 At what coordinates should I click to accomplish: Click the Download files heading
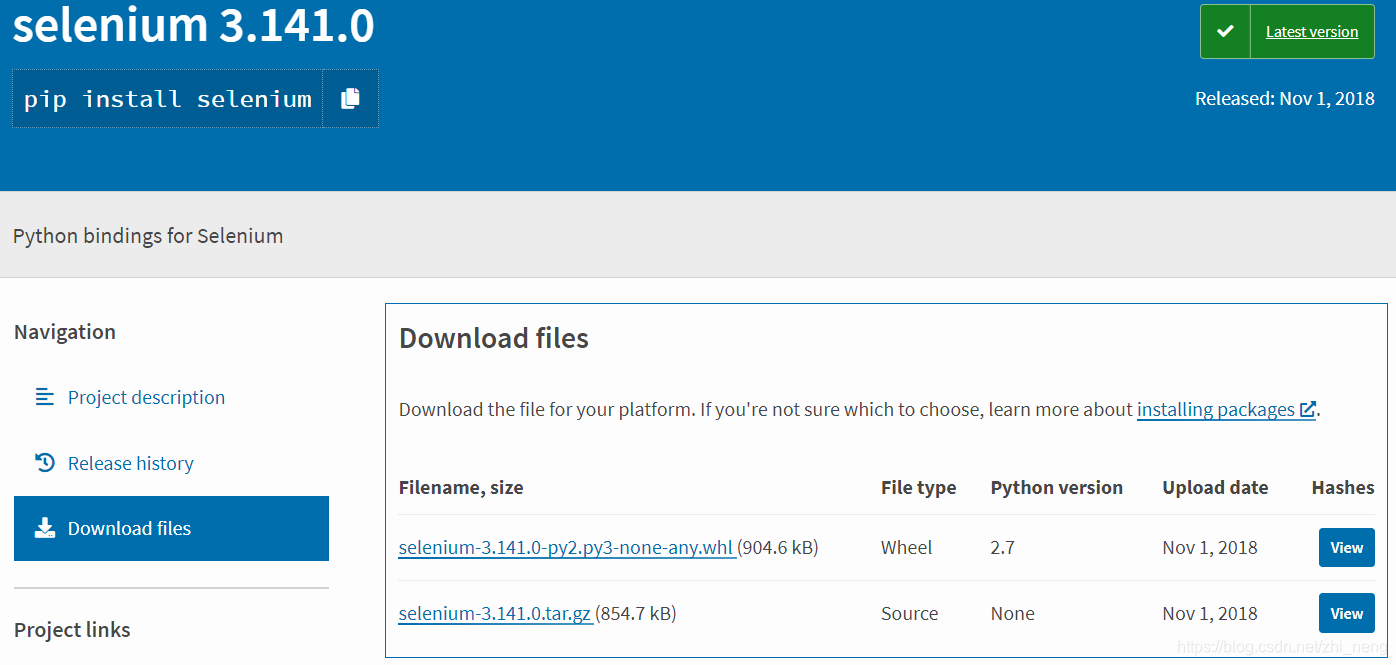(x=494, y=338)
